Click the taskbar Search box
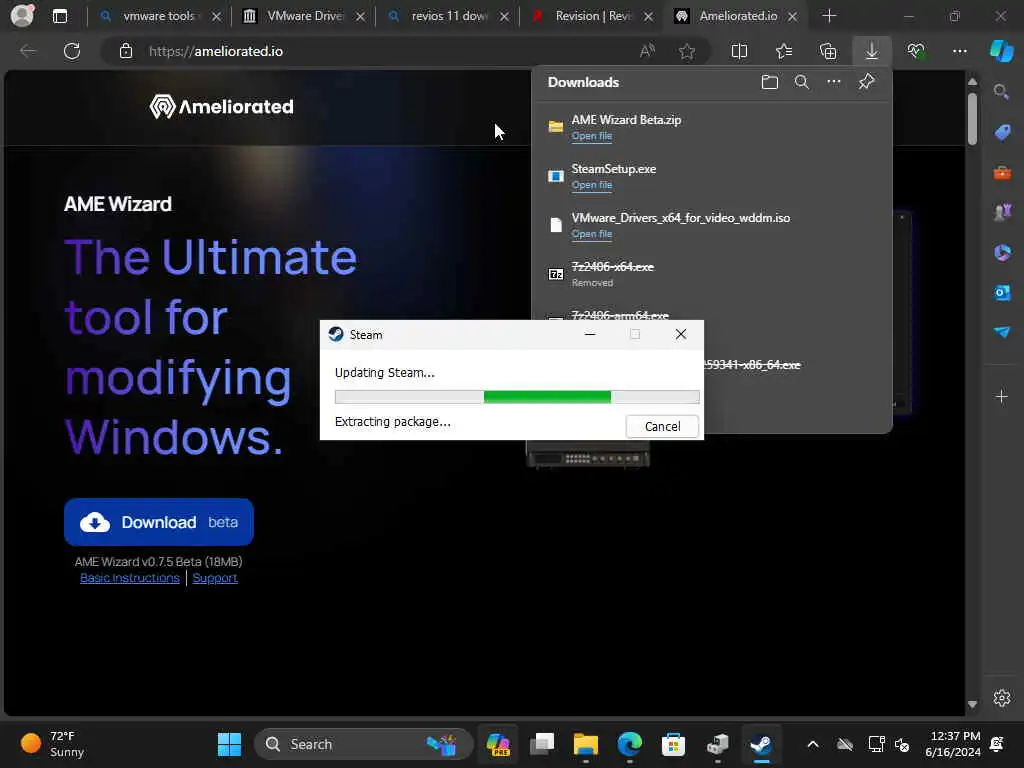The image size is (1024, 768). (363, 744)
